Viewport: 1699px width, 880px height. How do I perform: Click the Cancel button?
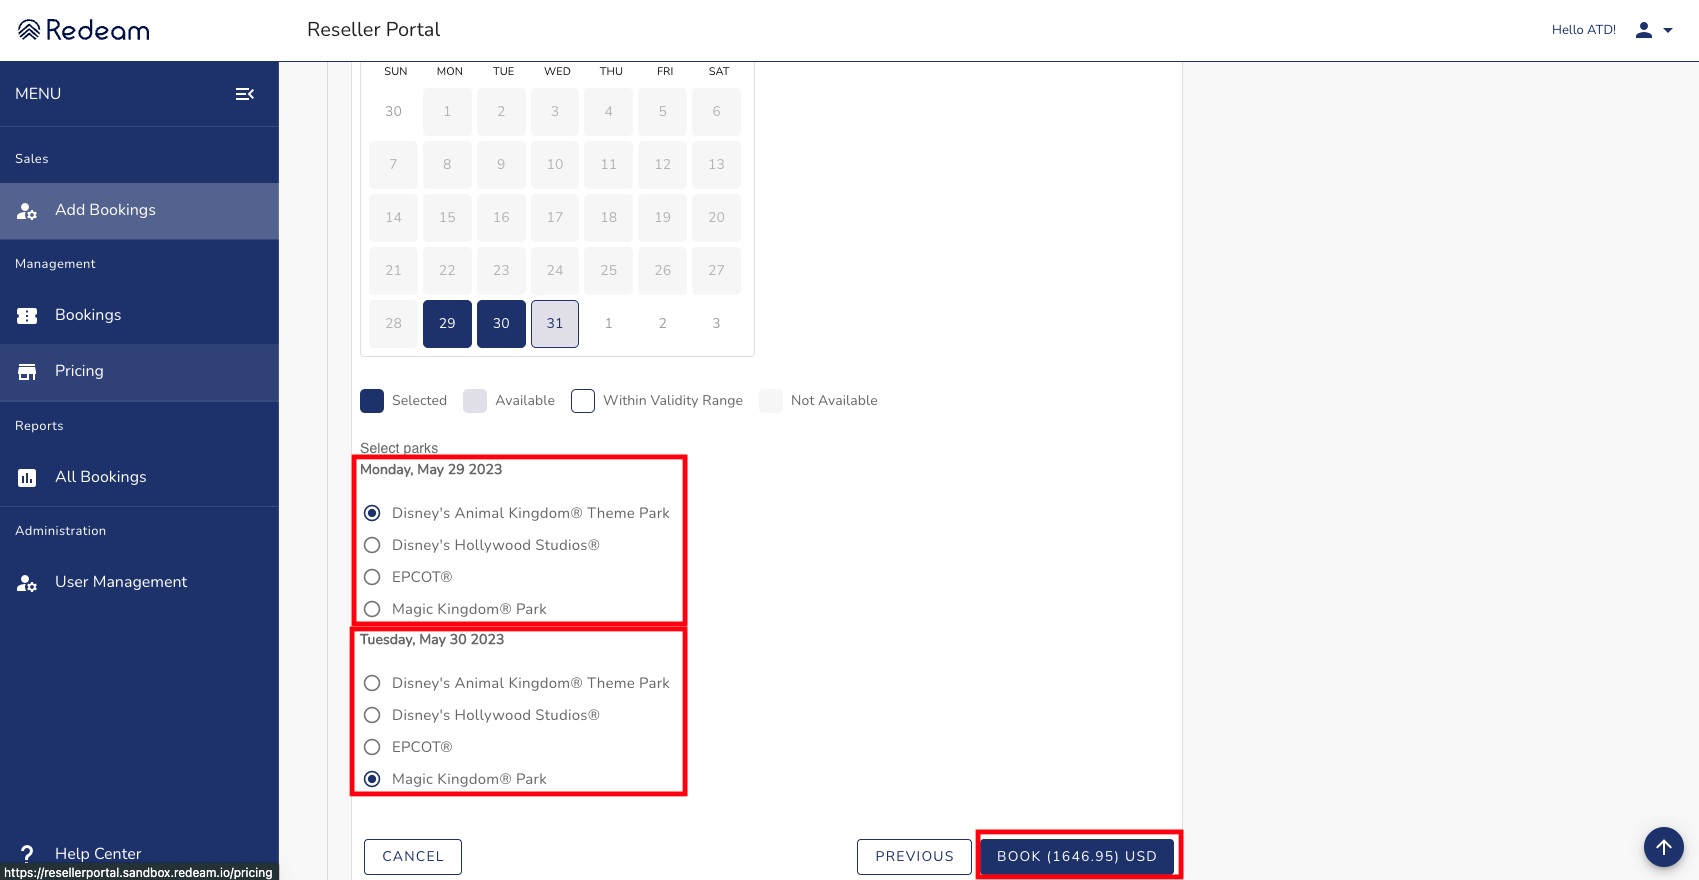click(x=412, y=856)
